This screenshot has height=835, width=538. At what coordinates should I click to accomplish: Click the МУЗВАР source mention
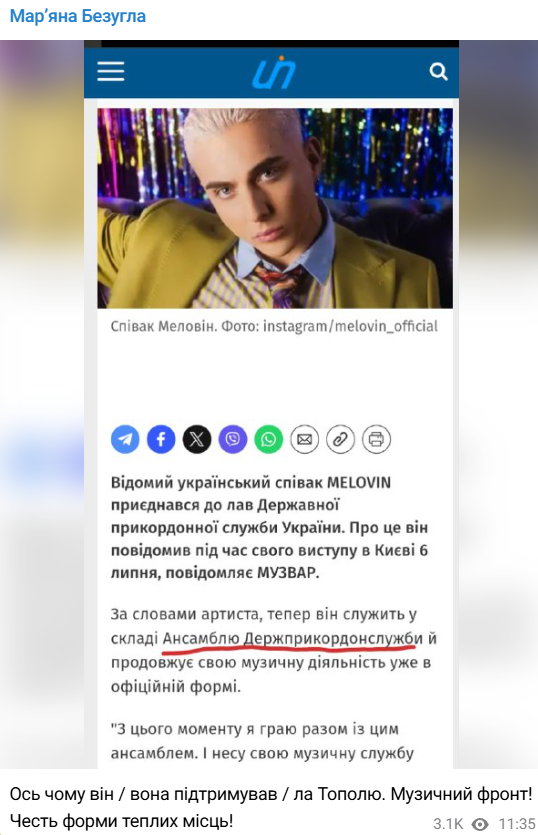pyautogui.click(x=288, y=573)
